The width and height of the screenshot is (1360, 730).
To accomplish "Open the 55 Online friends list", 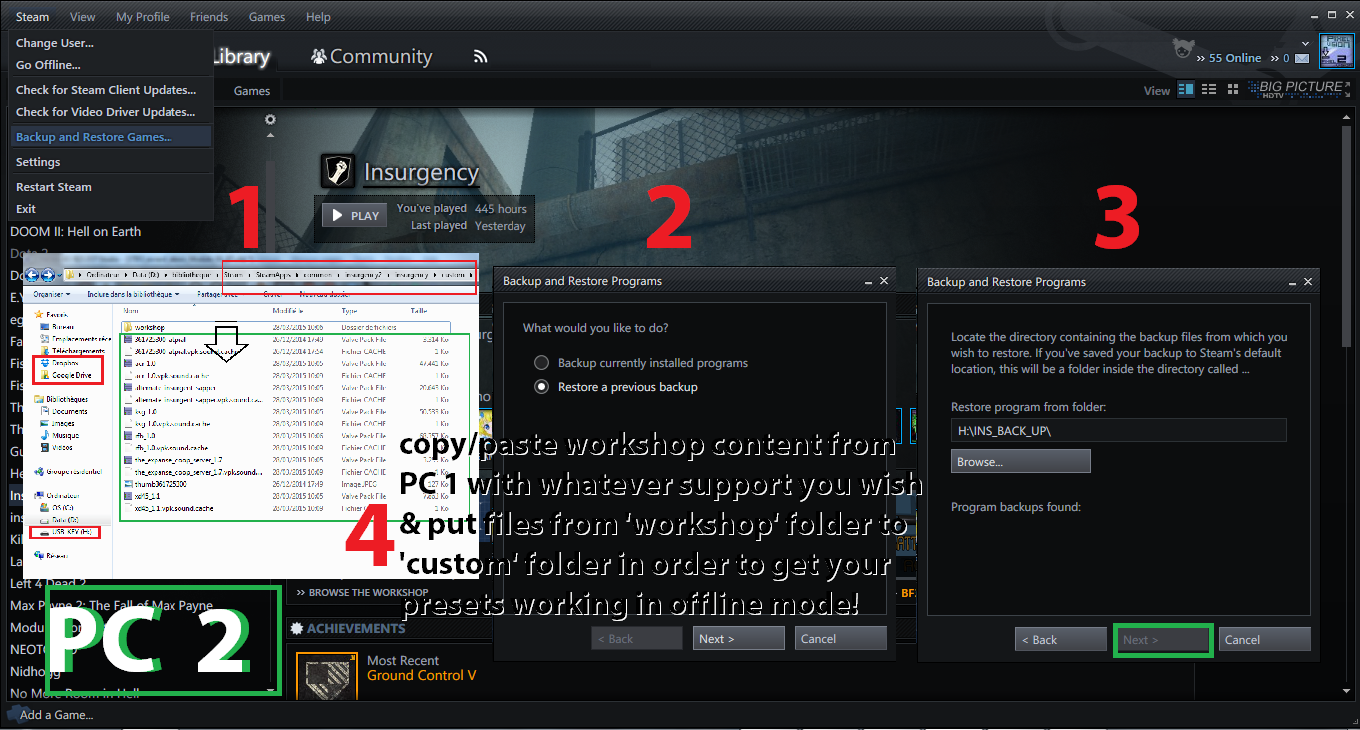I will coord(1235,58).
